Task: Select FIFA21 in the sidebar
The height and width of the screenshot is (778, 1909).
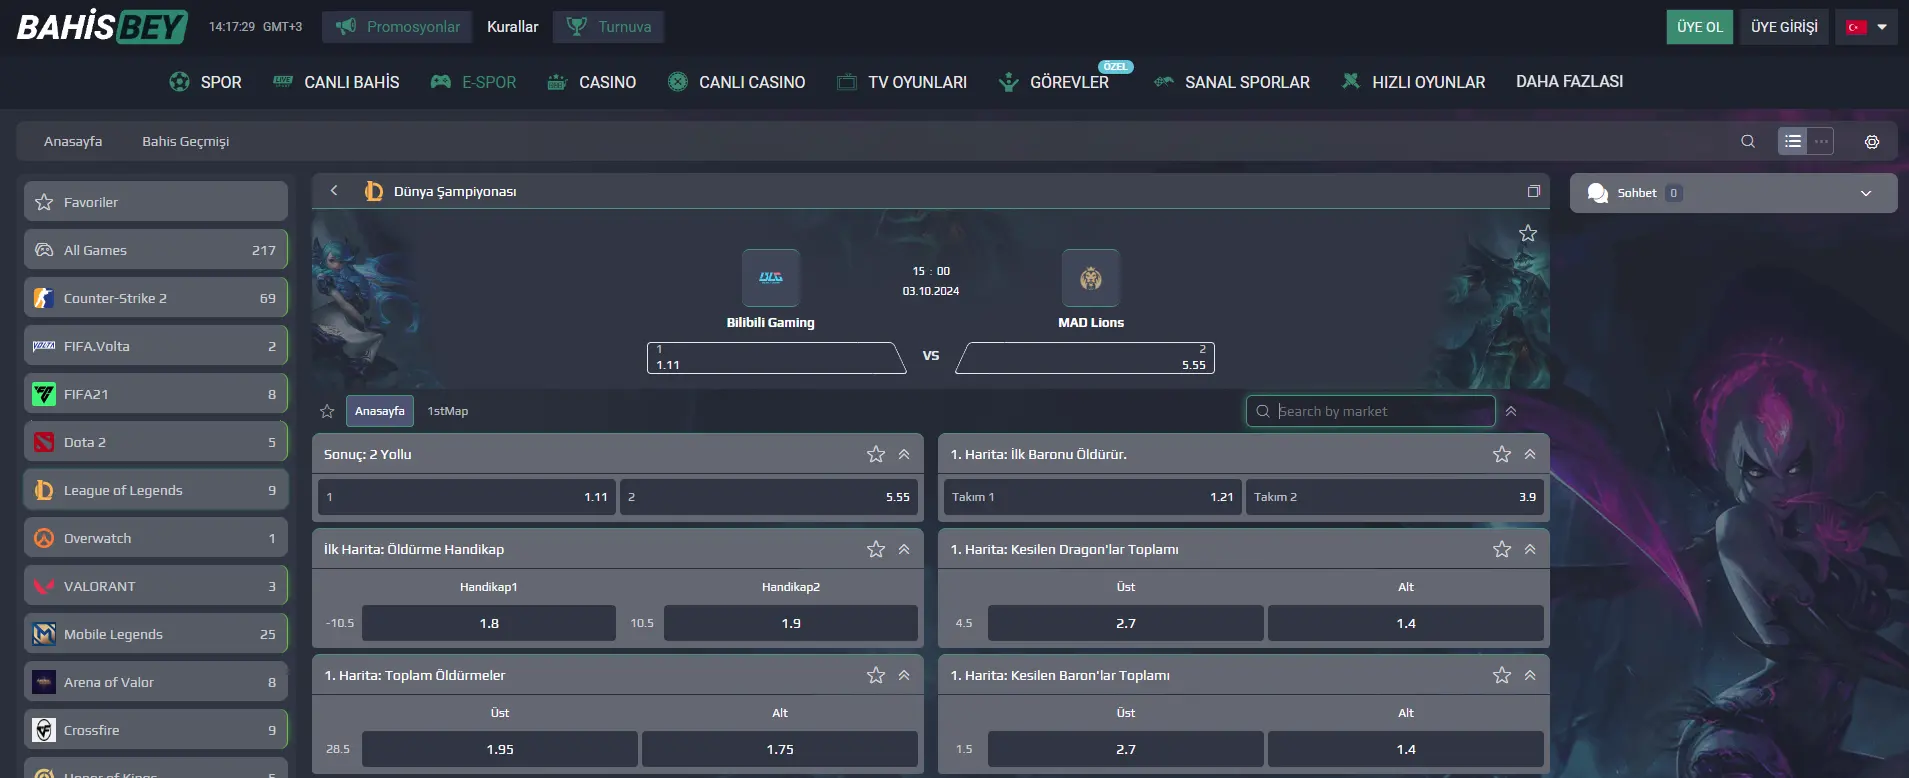Action: tap(156, 393)
